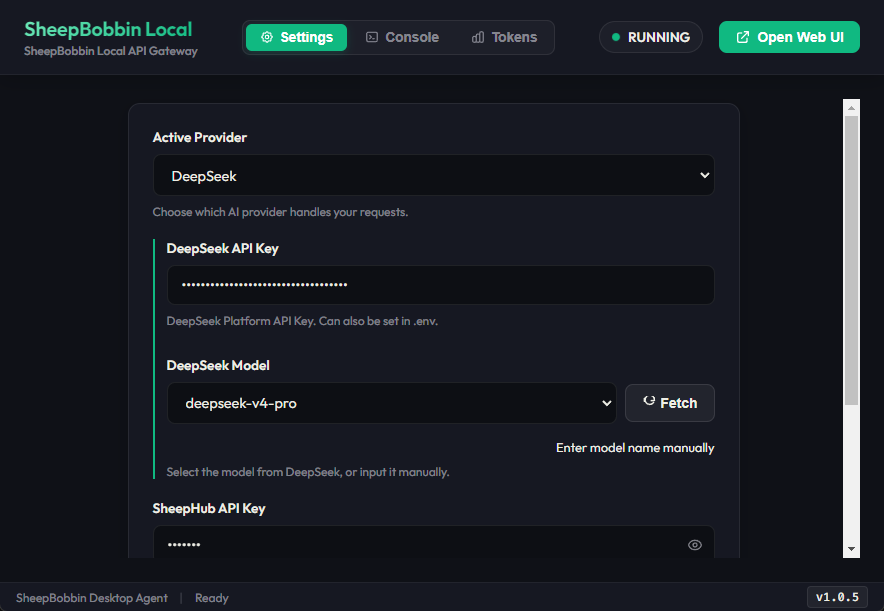Click the scrollbar down arrow
The width and height of the screenshot is (884, 611).
[851, 549]
